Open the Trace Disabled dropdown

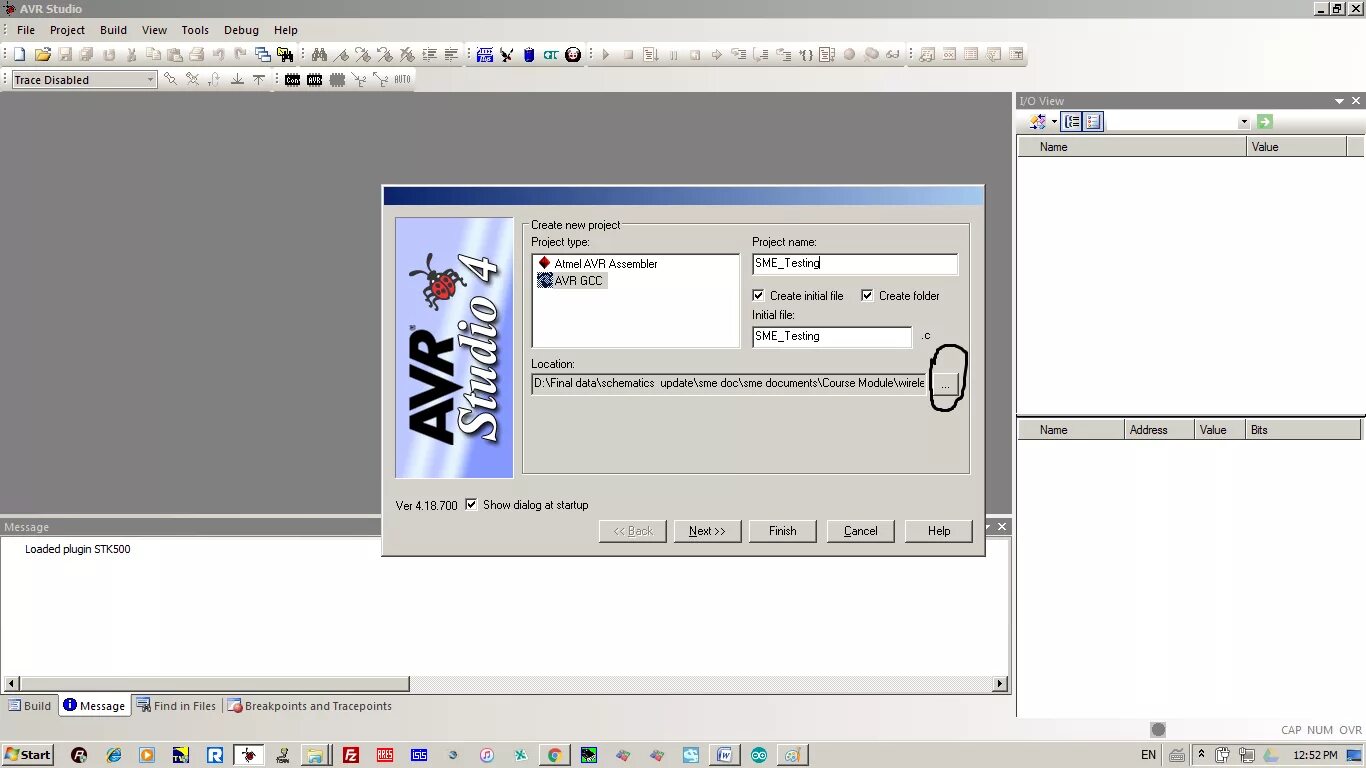[150, 80]
